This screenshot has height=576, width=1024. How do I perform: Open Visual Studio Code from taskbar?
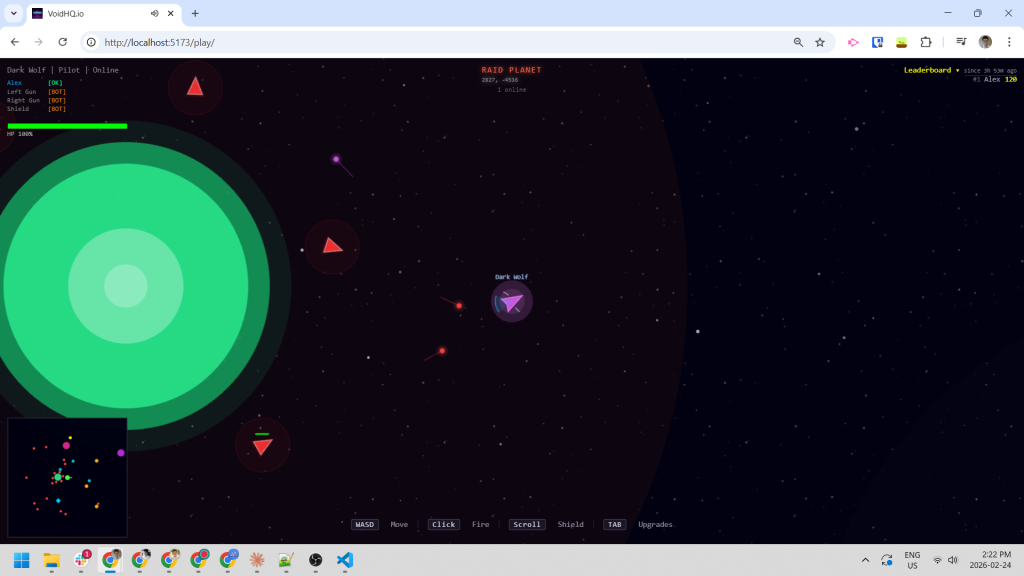point(345,560)
